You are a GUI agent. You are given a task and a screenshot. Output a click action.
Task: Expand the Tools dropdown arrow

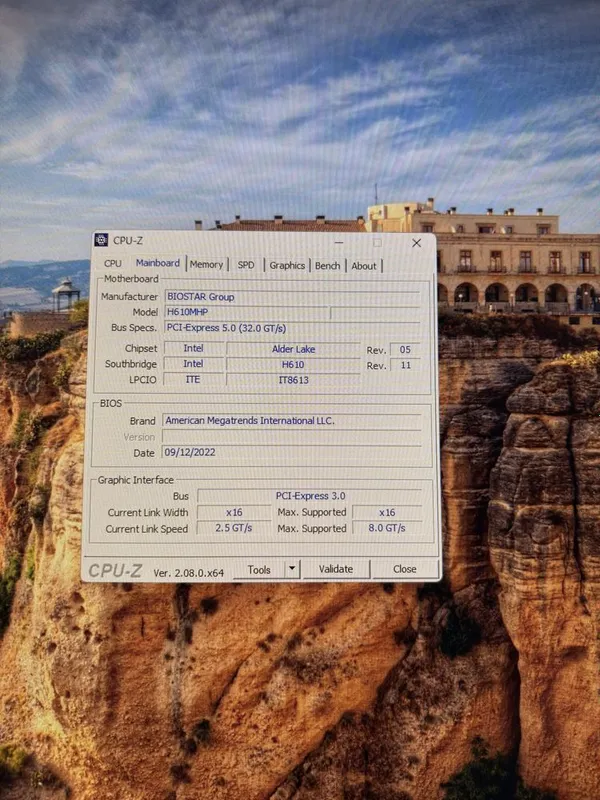(x=292, y=569)
